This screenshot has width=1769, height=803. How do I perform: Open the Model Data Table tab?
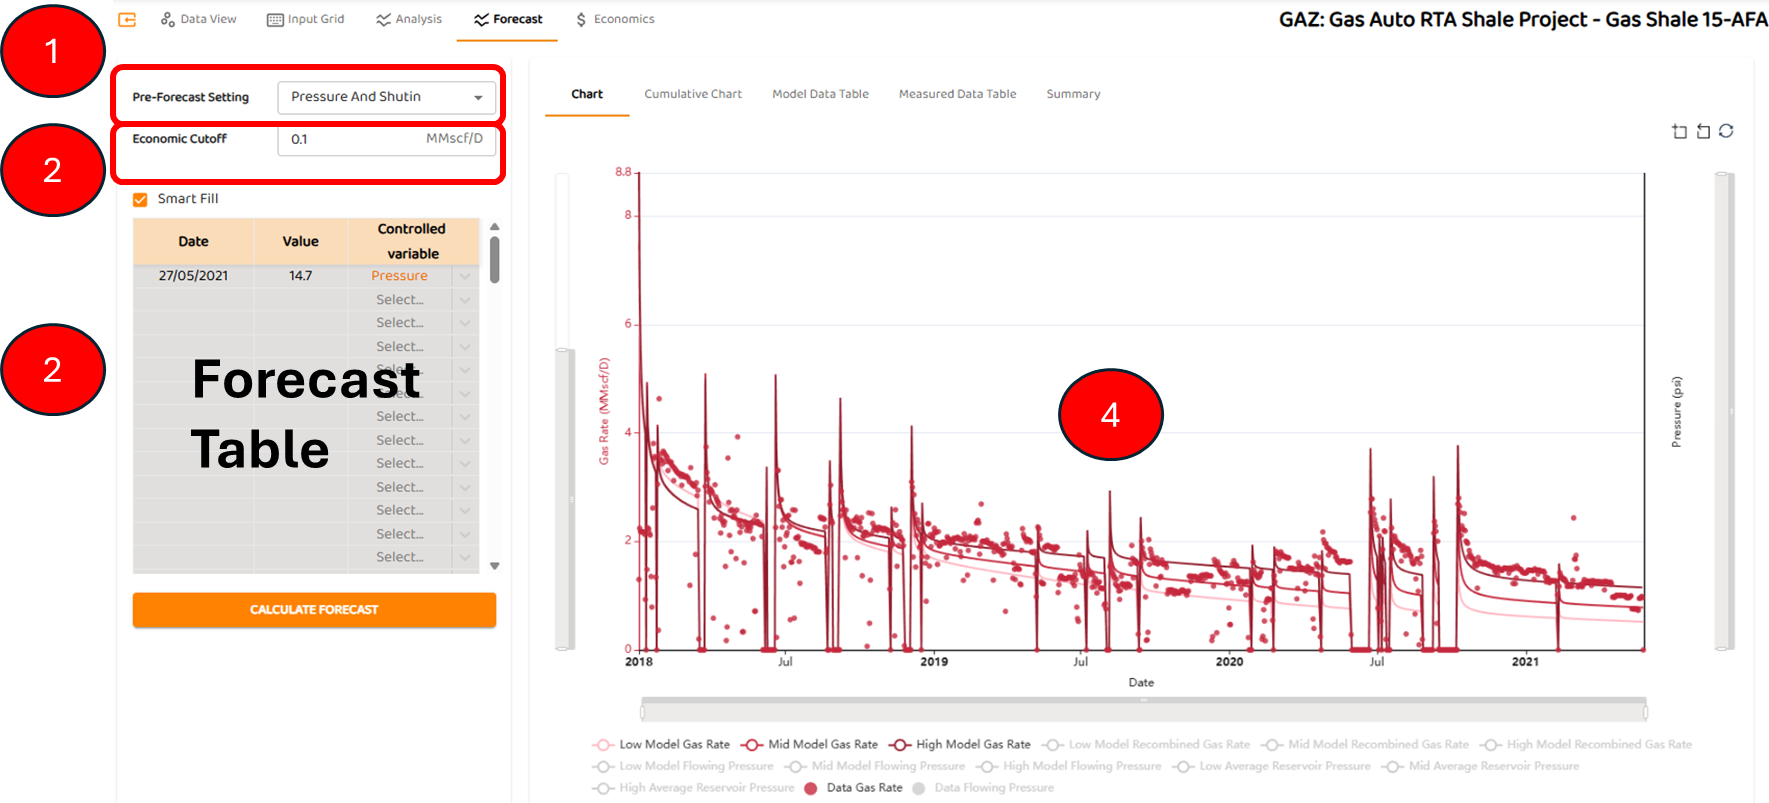coord(820,94)
